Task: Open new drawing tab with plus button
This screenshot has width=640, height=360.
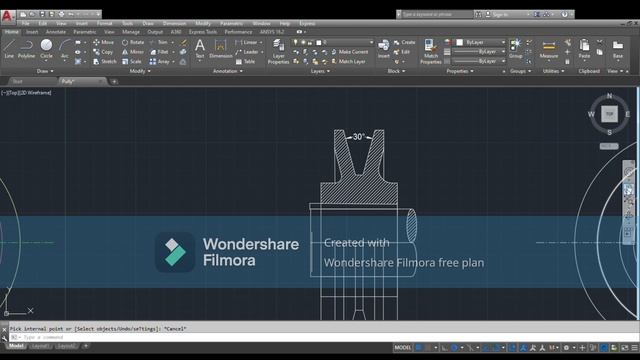Action: pos(114,82)
